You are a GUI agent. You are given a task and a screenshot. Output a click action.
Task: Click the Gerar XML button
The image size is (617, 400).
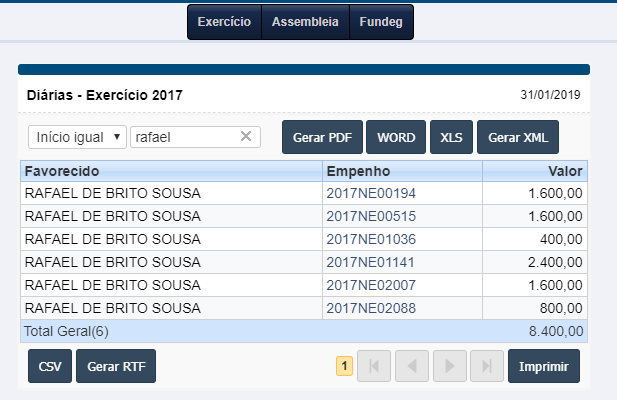pos(517,137)
